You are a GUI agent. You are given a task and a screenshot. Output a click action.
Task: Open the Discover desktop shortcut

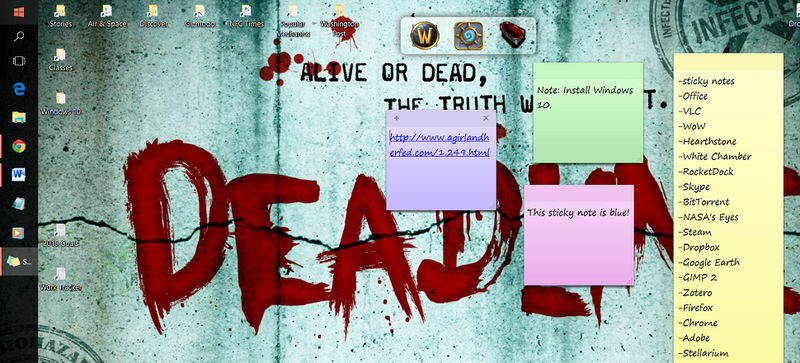tap(153, 16)
